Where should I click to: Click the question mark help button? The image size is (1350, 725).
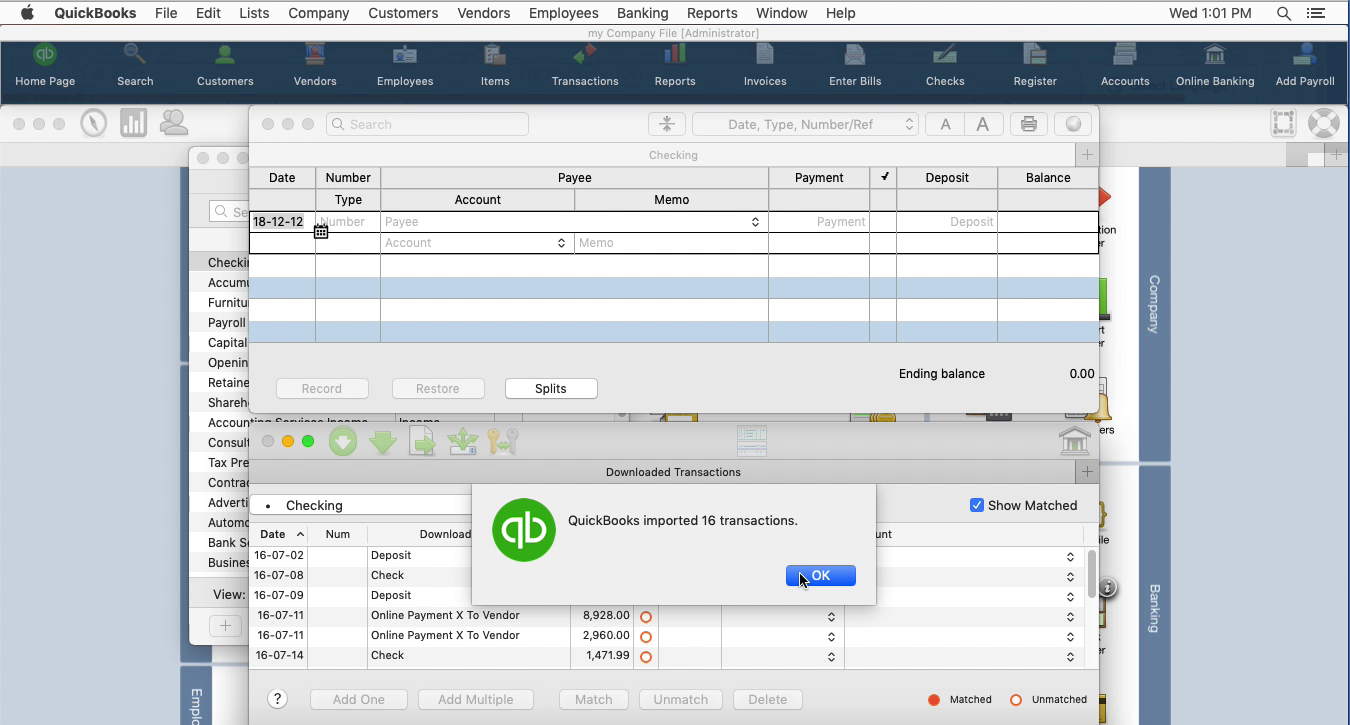[278, 700]
